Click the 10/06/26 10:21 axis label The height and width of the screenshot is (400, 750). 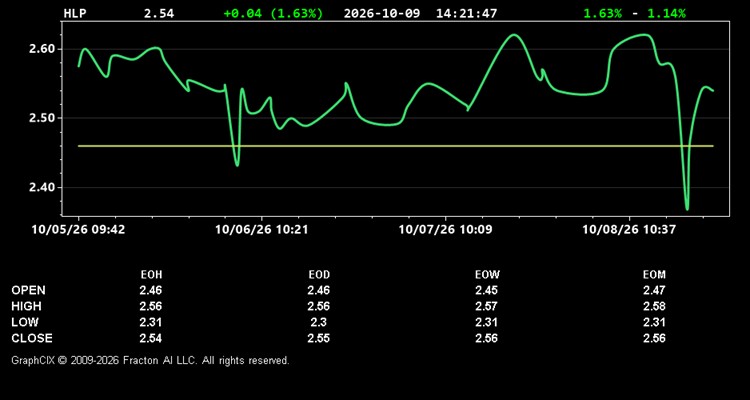[x=262, y=230]
